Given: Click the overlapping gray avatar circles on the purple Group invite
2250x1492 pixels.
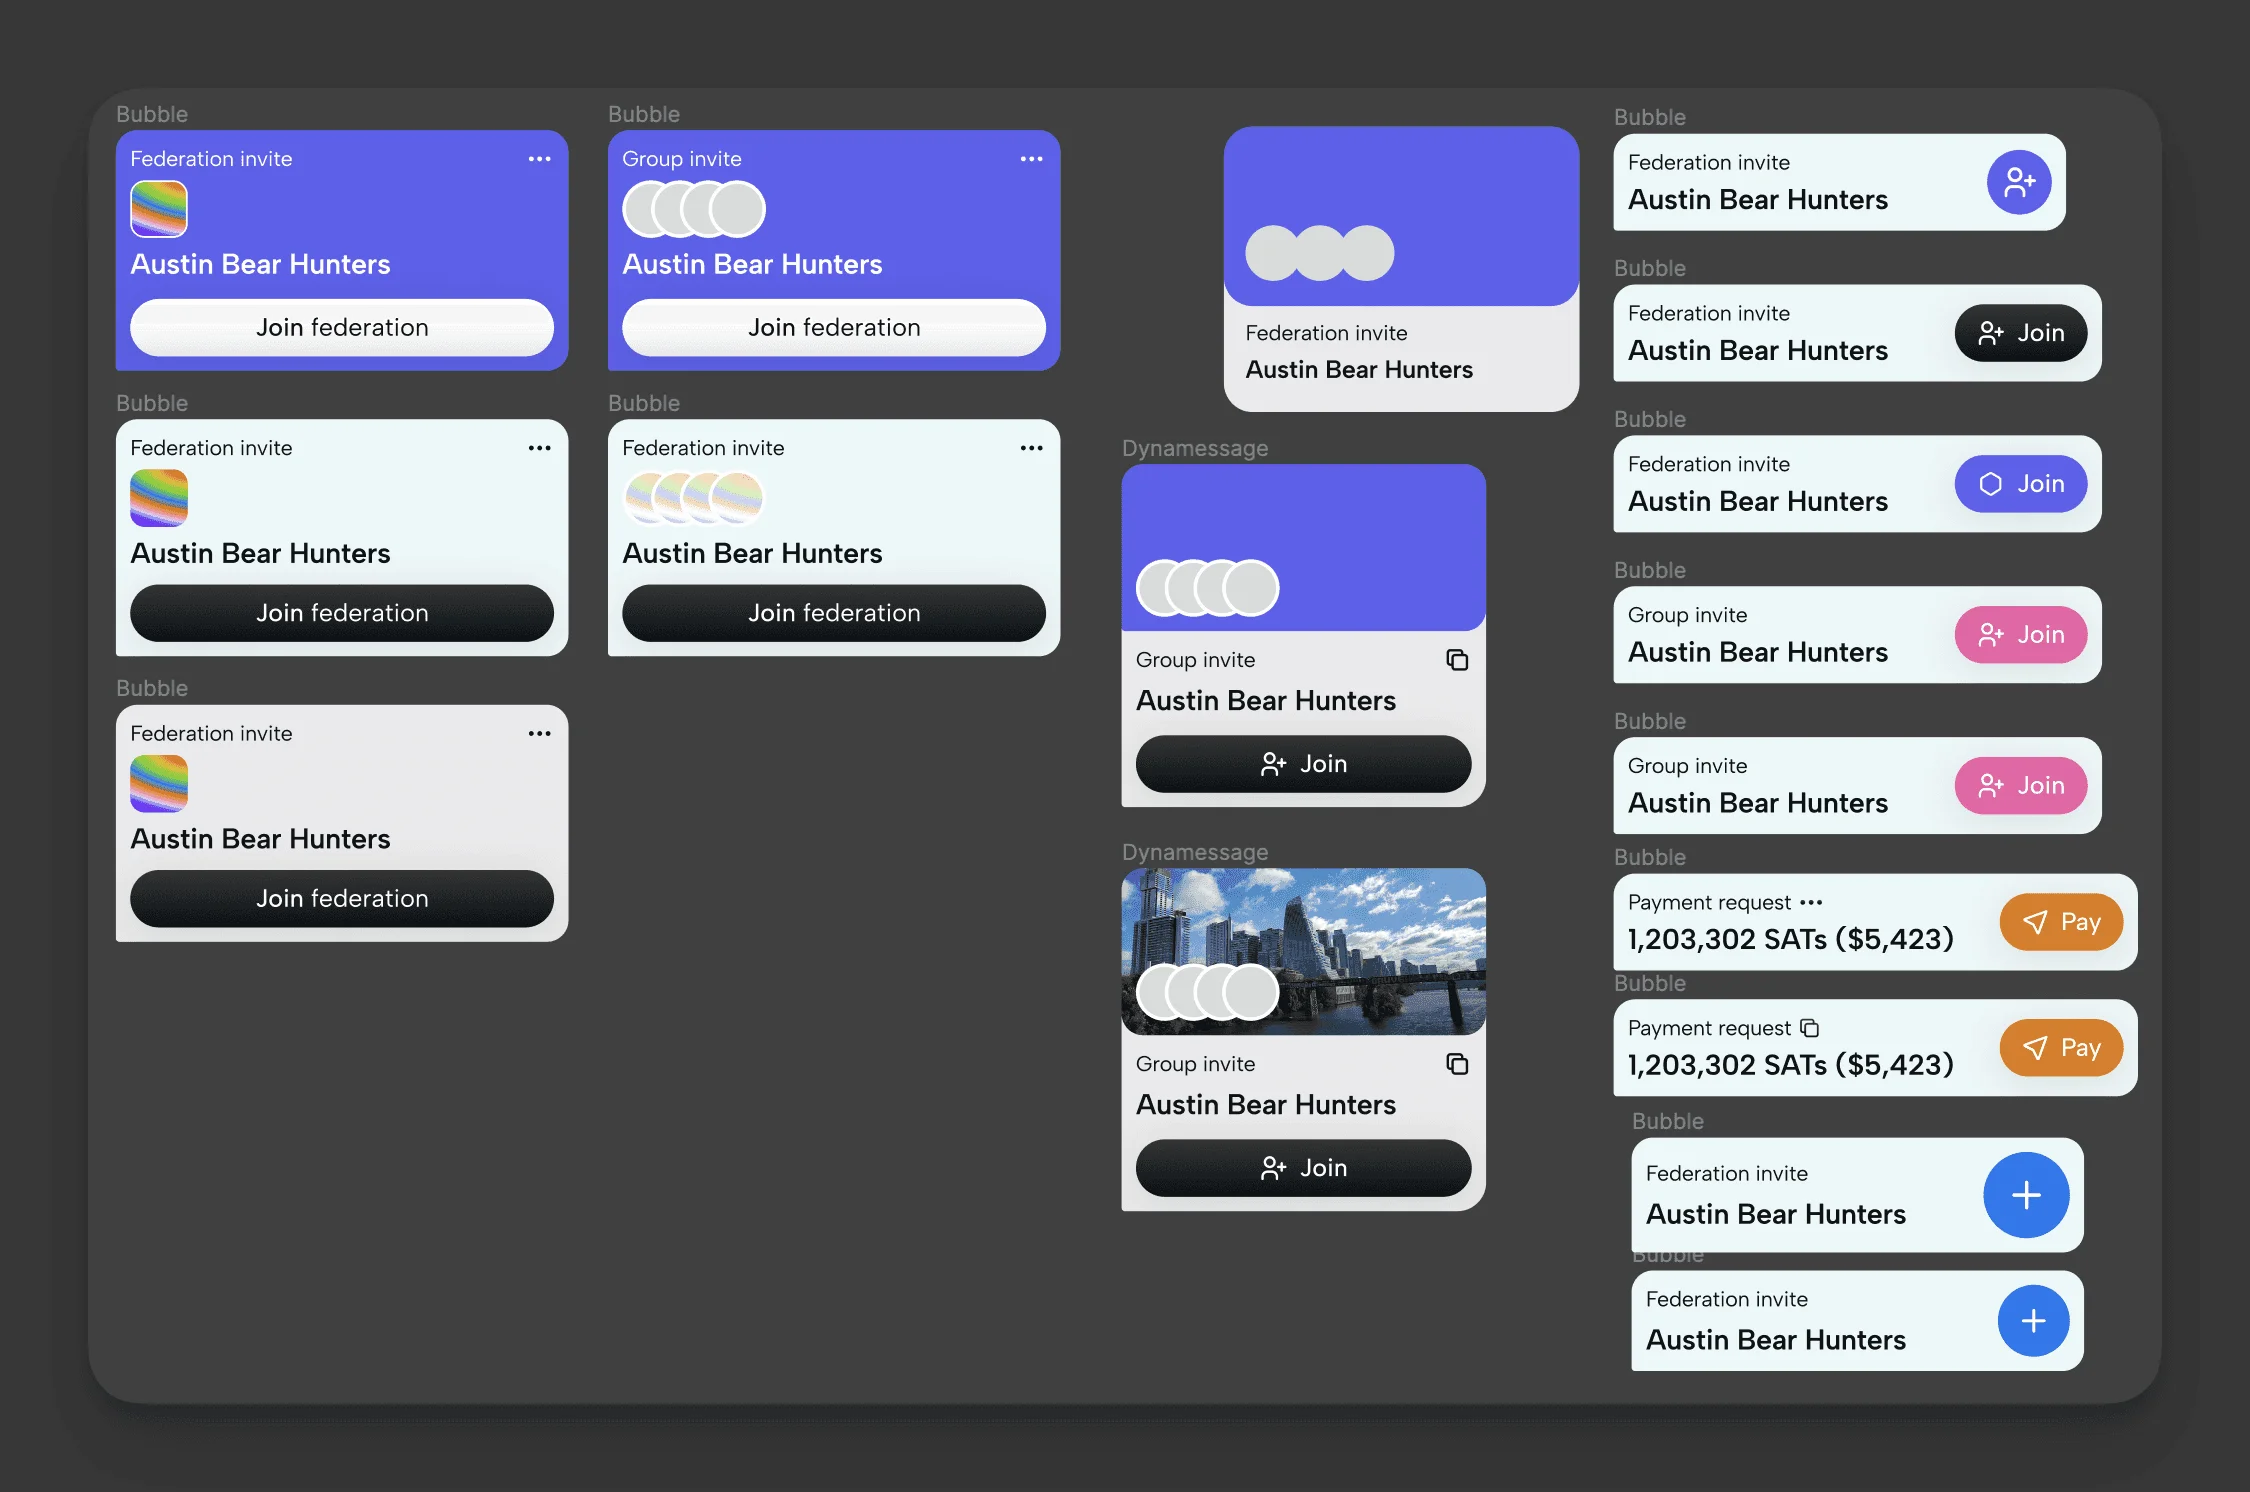Looking at the screenshot, I should tap(693, 209).
